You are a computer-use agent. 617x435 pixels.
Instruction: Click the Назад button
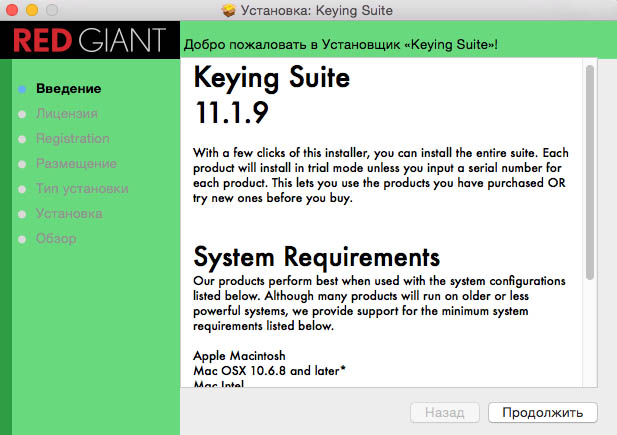tap(445, 412)
